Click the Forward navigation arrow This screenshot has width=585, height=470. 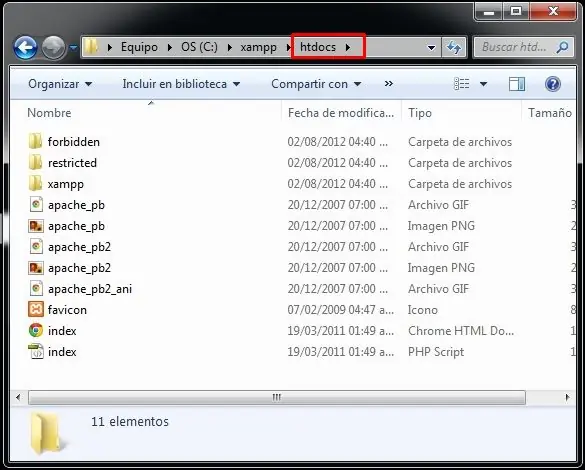[x=53, y=48]
